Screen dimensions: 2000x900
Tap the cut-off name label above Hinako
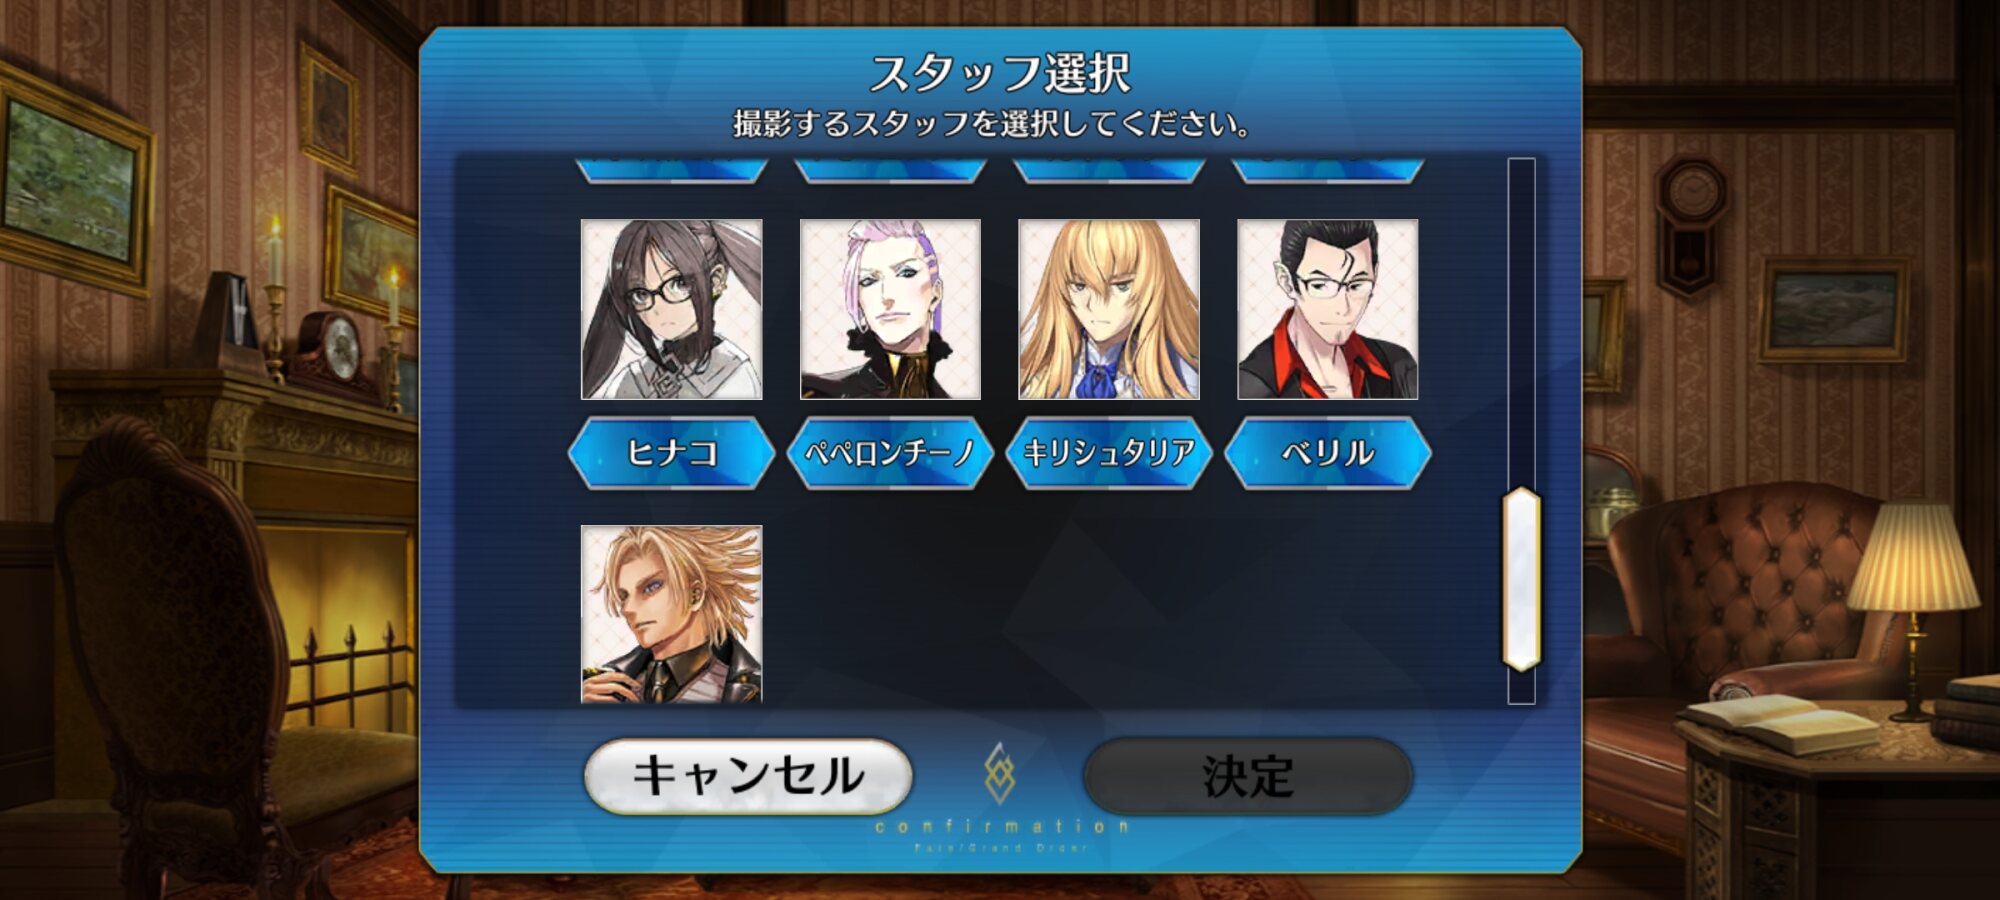[671, 170]
